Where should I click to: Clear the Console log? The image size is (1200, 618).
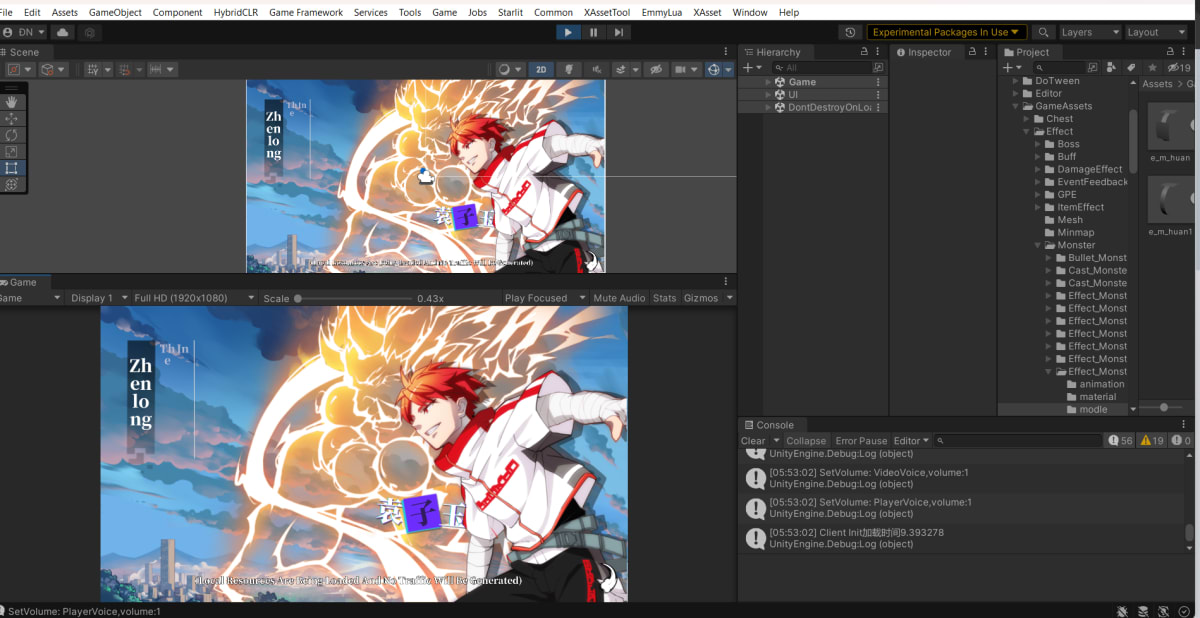coord(753,440)
